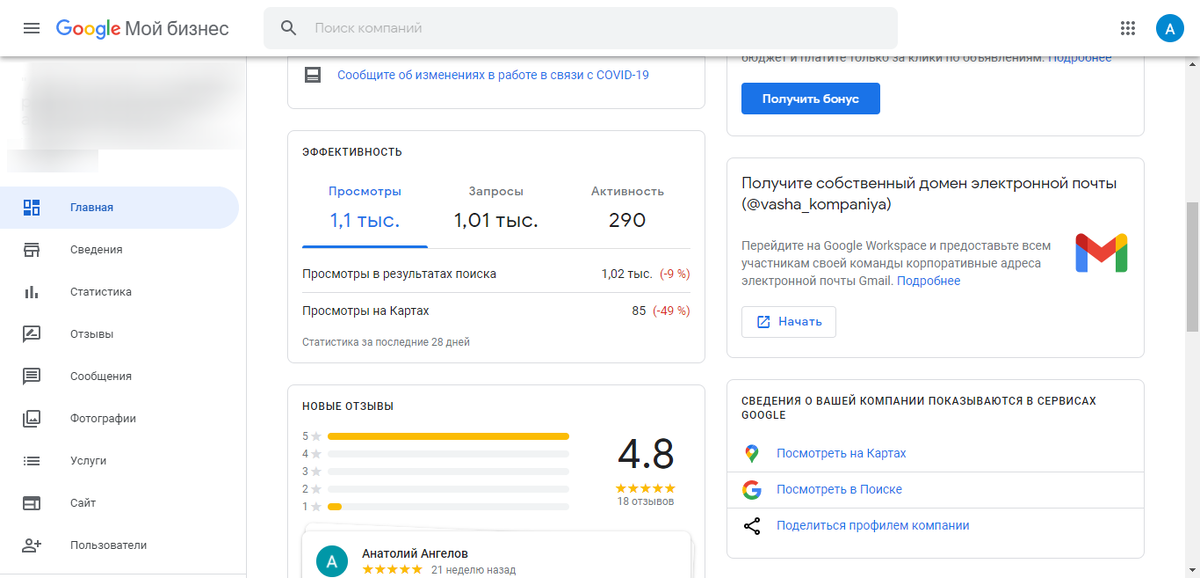Click reviewer avatar of Анатолий Ангелов

tap(331, 561)
